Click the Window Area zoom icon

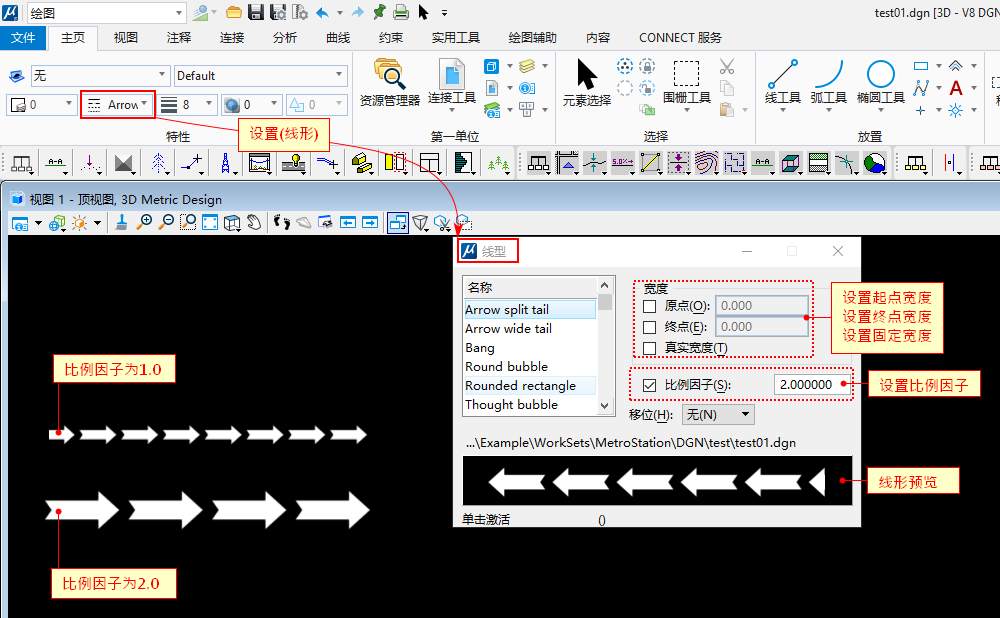pyautogui.click(x=188, y=222)
